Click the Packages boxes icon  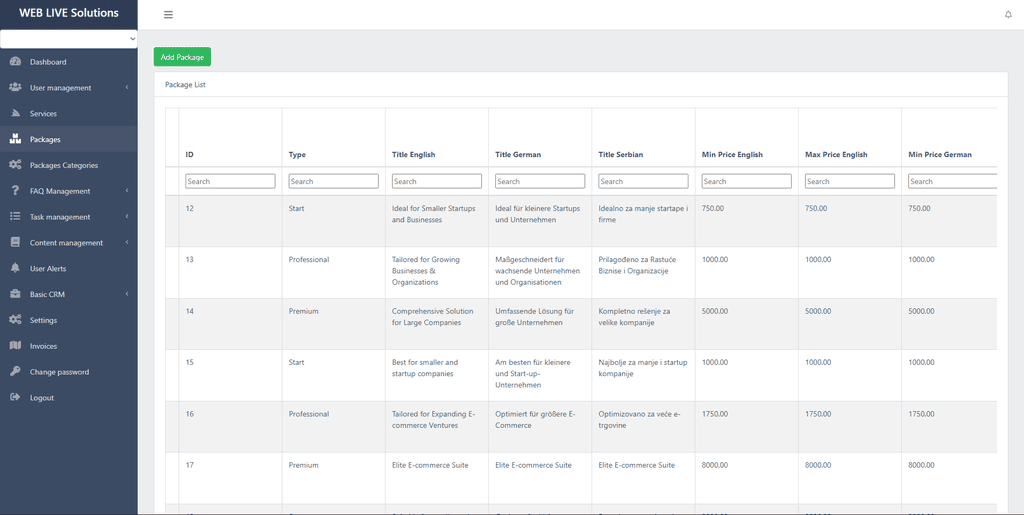pos(16,139)
